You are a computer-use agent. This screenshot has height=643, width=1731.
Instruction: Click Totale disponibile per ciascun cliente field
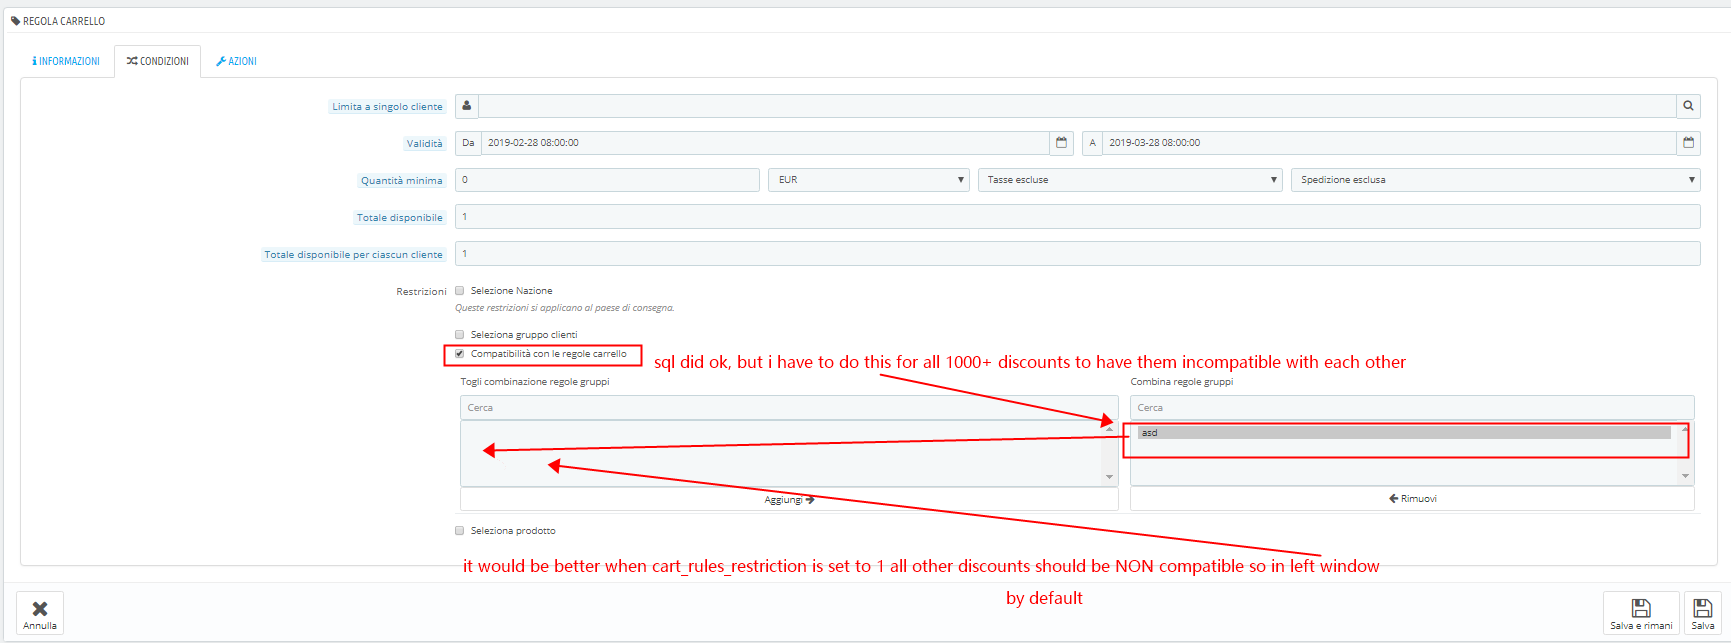pos(1078,254)
